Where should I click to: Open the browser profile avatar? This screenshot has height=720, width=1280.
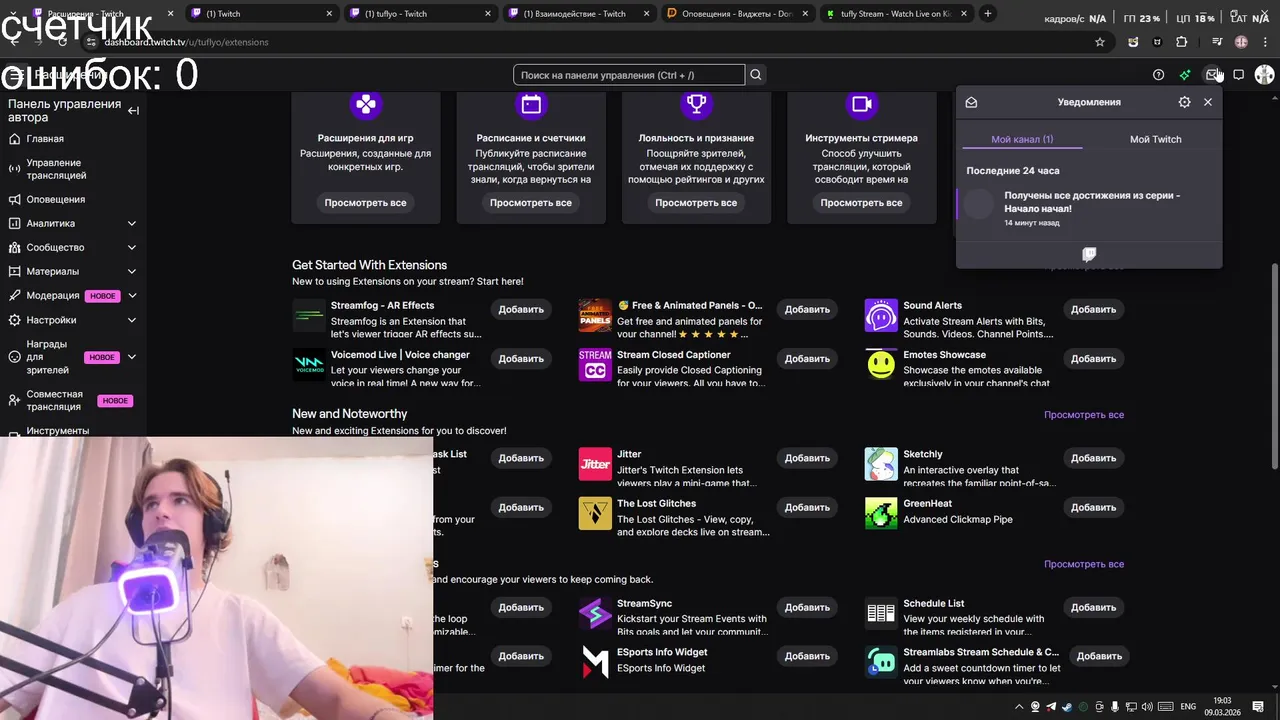1241,42
